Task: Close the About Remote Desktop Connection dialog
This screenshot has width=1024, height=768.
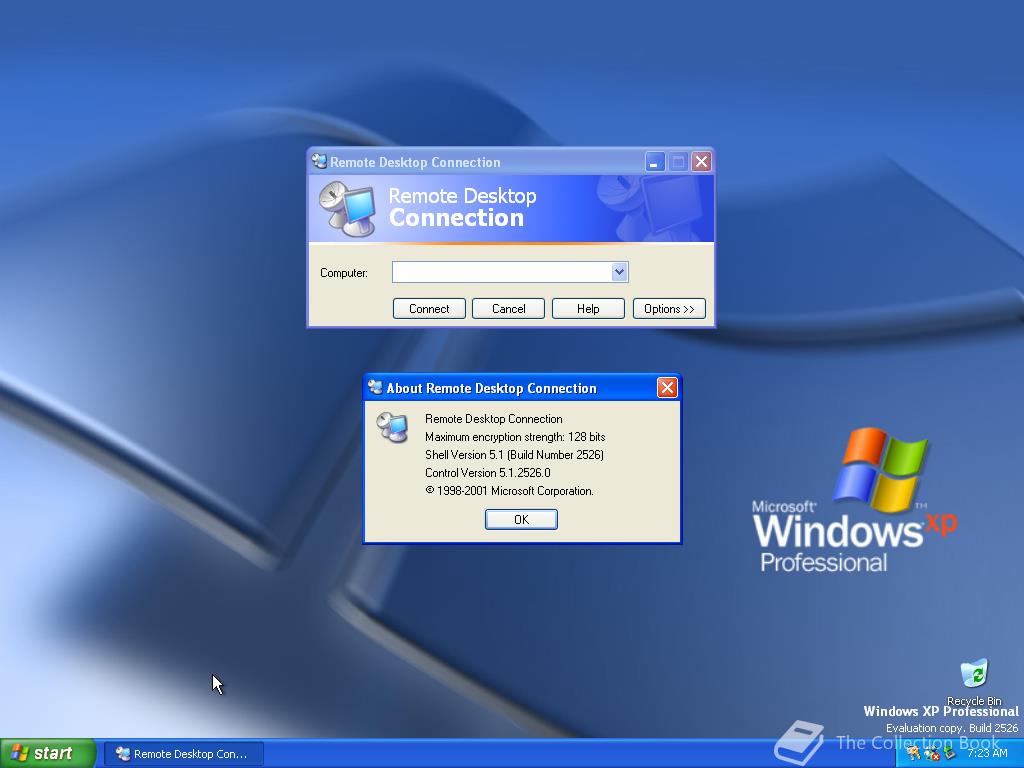Action: click(667, 388)
